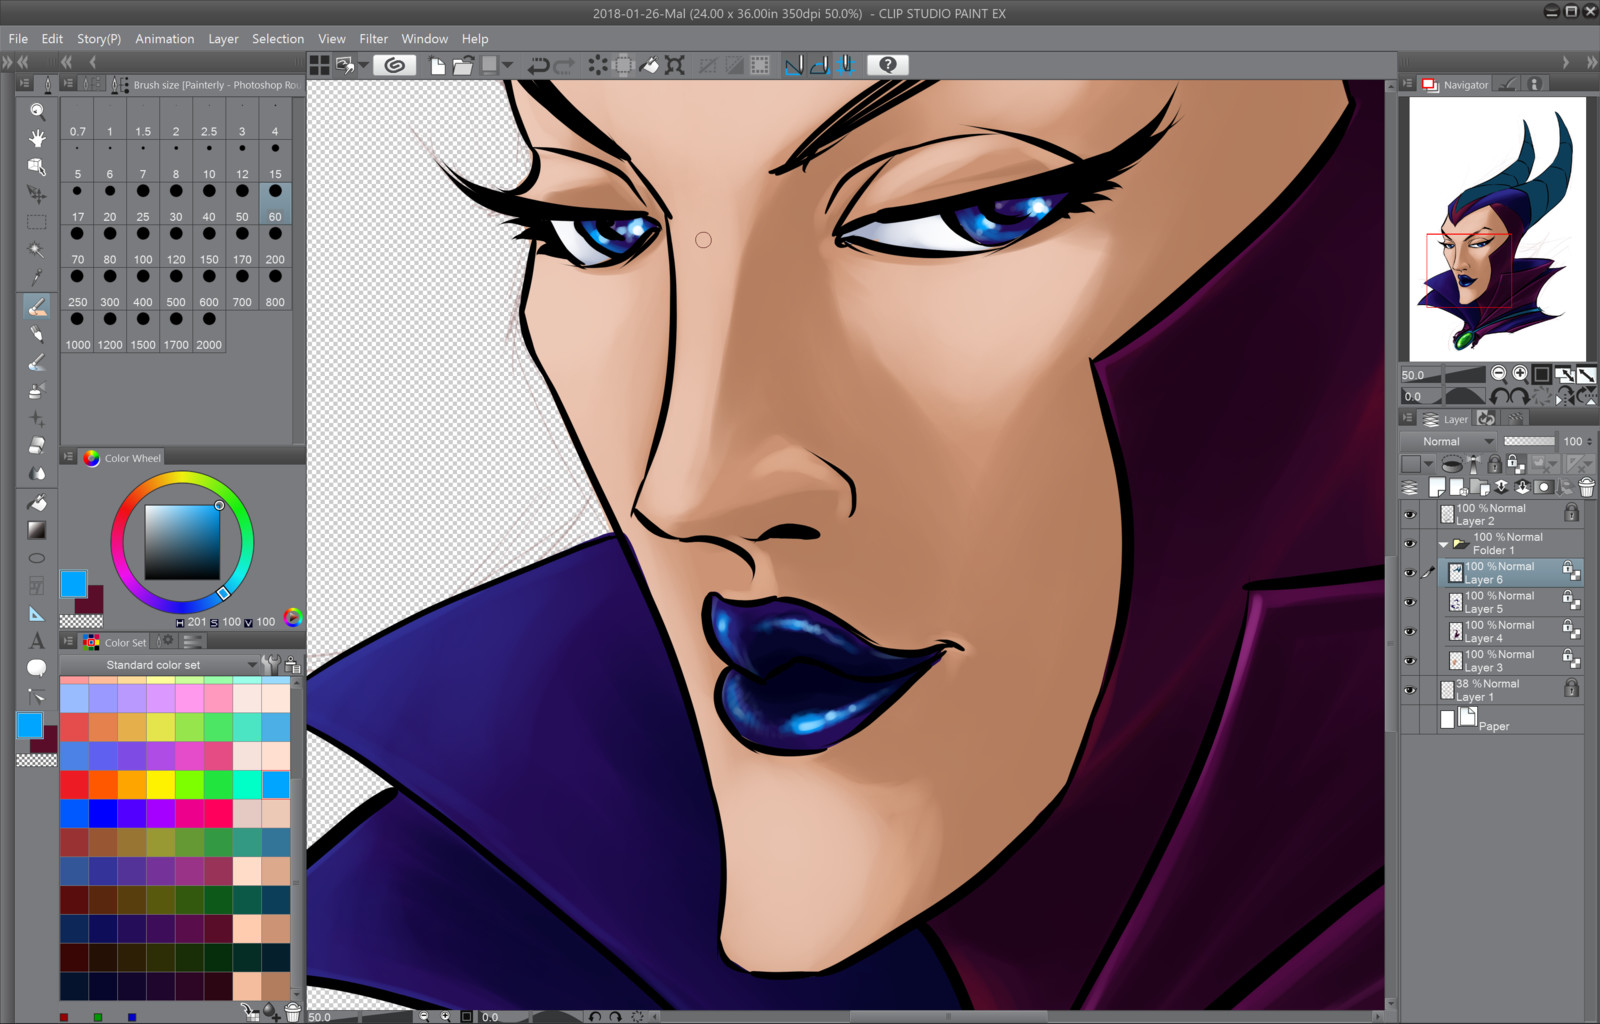The height and width of the screenshot is (1024, 1600).
Task: Open the Layer panel menu icon
Action: coord(1408,419)
